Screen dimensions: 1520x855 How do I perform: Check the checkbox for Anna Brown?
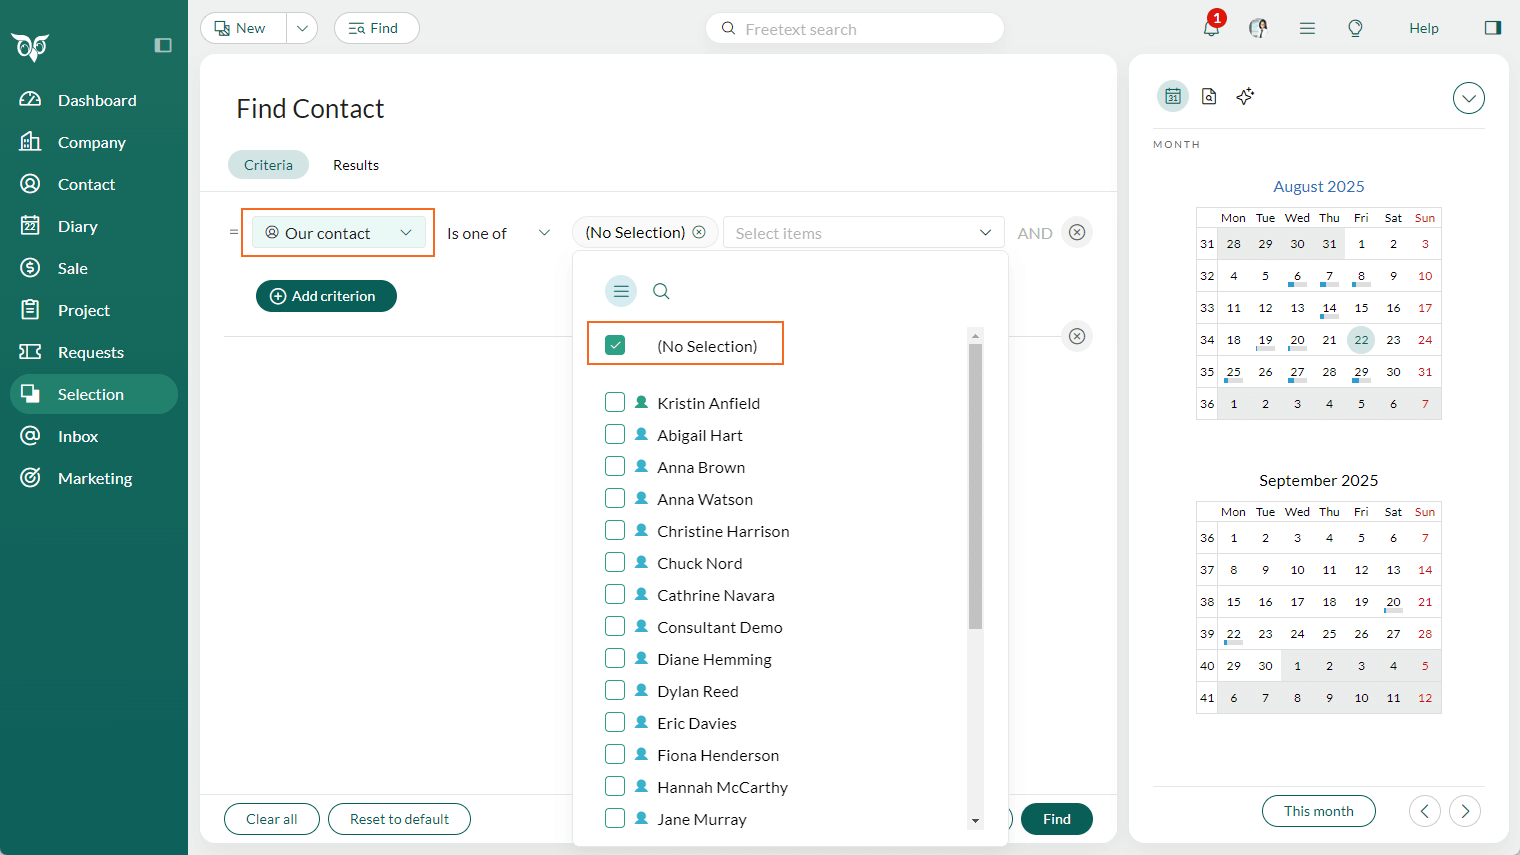click(615, 466)
